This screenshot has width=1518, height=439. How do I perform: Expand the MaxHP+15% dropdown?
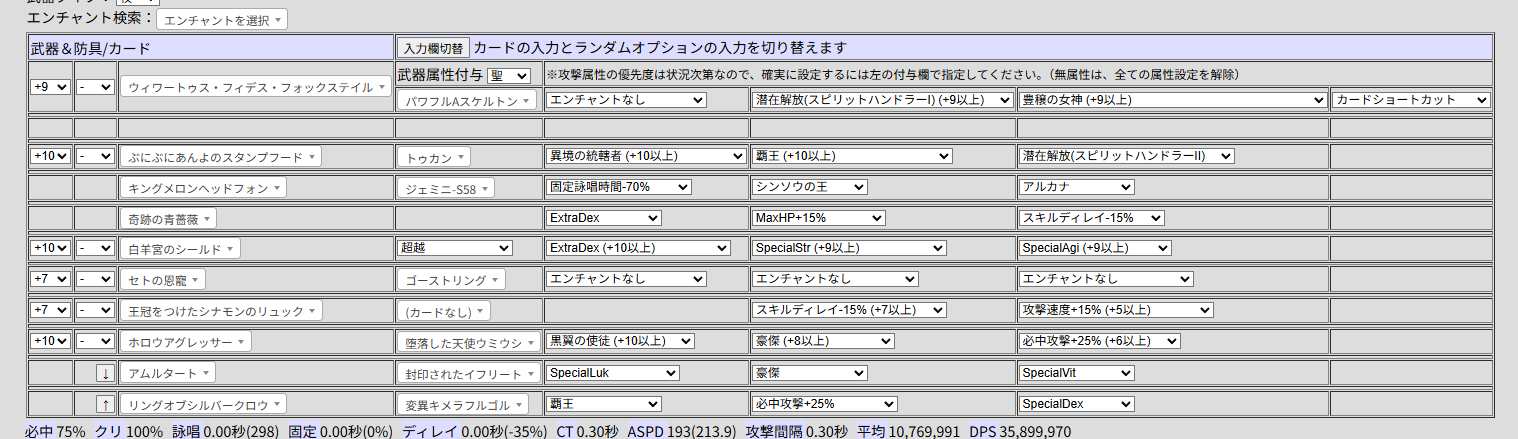point(818,218)
